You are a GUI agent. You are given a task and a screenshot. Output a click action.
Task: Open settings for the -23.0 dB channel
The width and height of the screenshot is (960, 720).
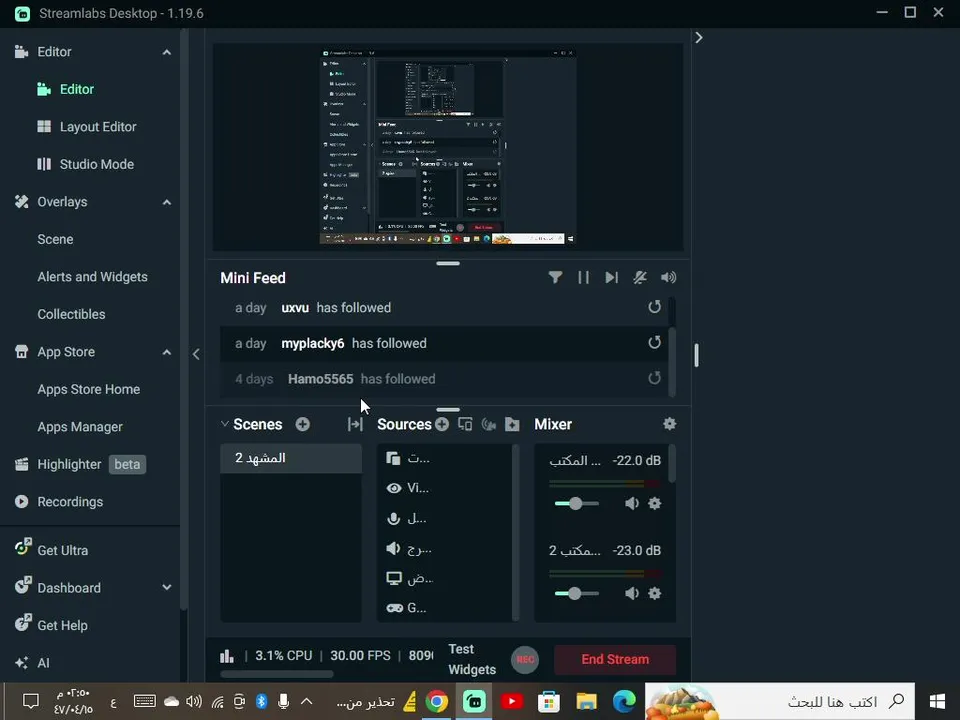pos(654,593)
